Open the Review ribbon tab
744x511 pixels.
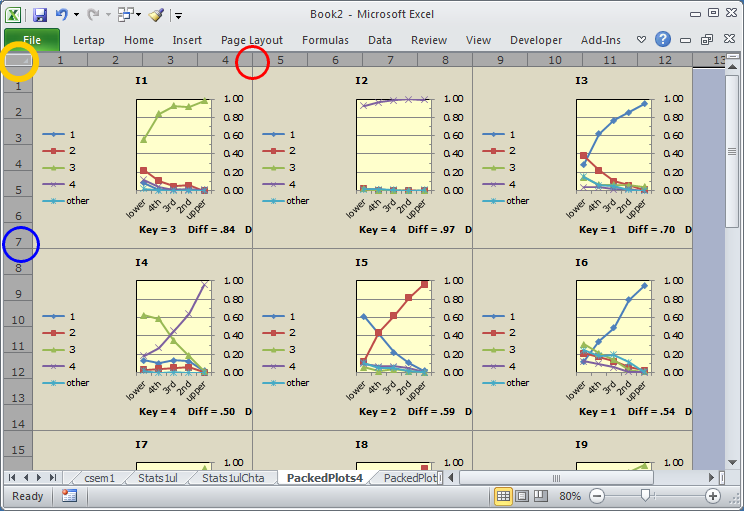[x=429, y=40]
